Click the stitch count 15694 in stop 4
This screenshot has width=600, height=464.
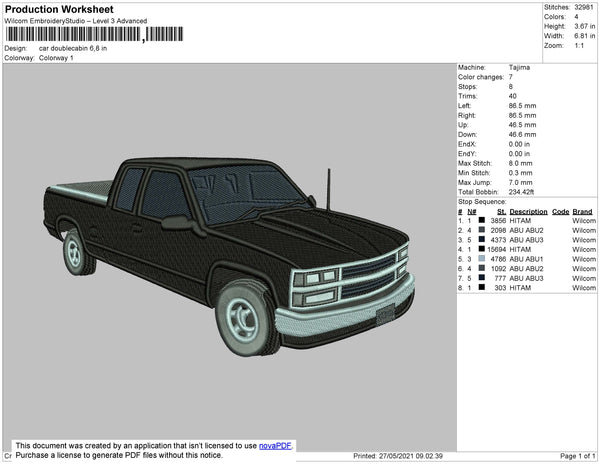click(x=497, y=249)
